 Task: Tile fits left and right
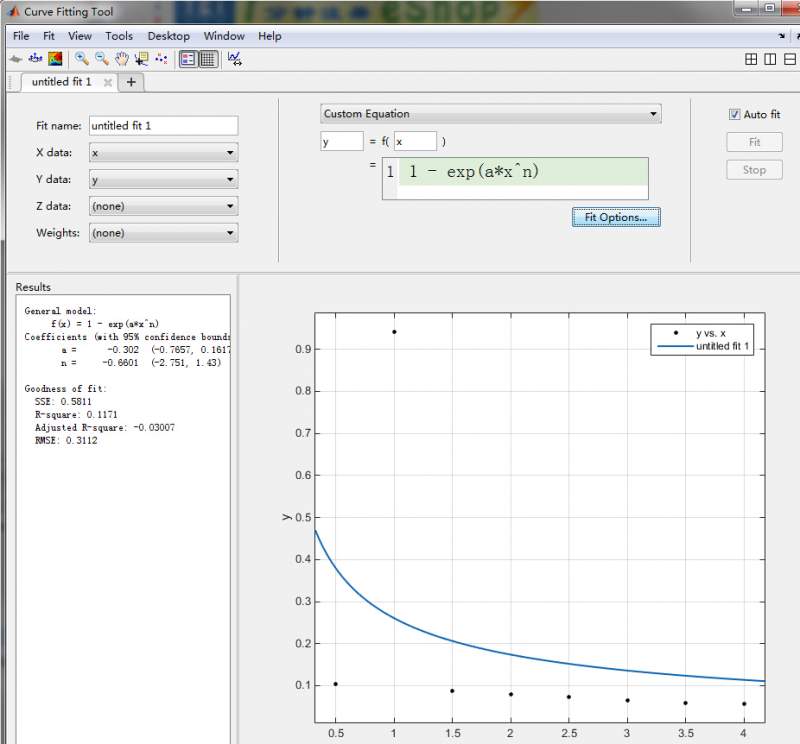(771, 59)
